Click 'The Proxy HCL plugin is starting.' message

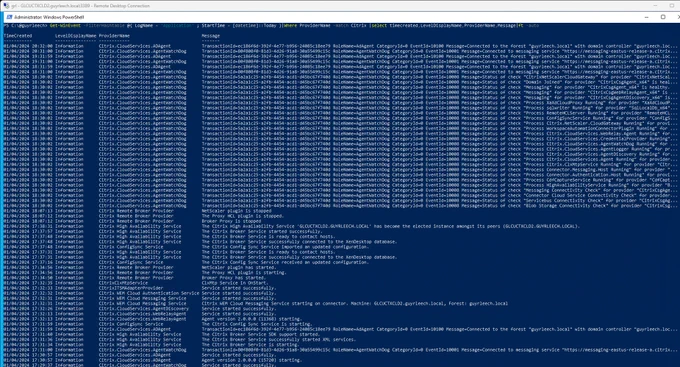pyautogui.click(x=244, y=273)
